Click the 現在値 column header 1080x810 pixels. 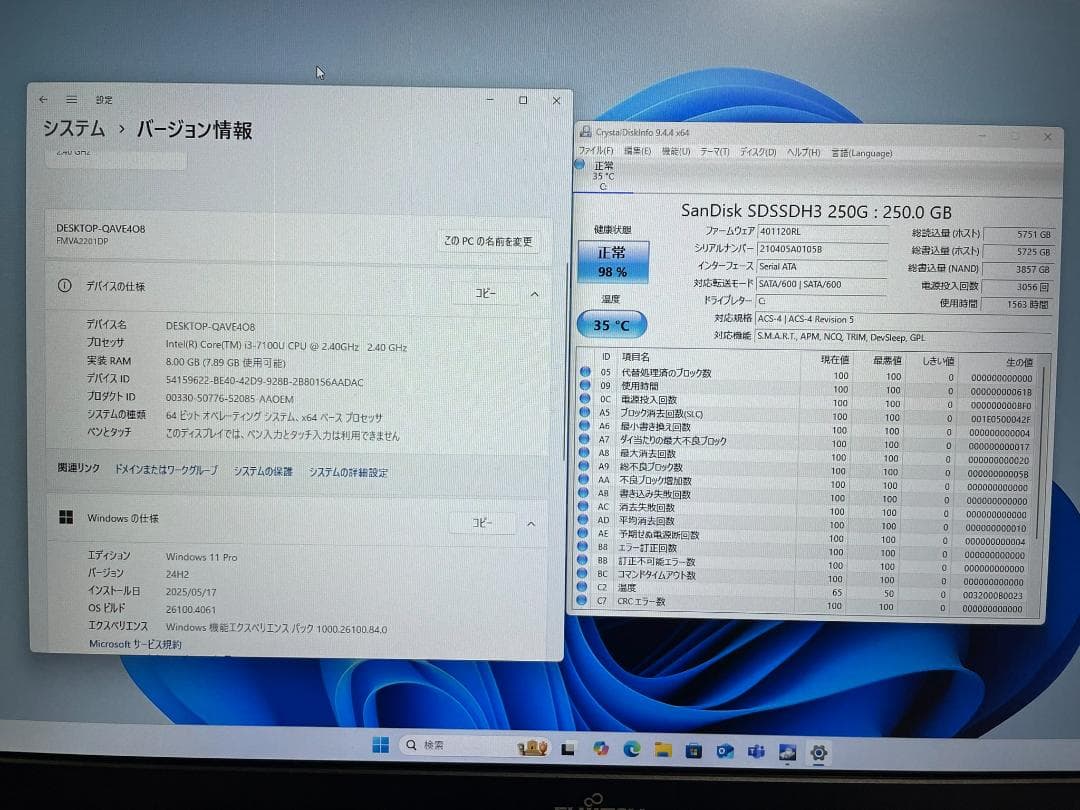click(x=834, y=360)
